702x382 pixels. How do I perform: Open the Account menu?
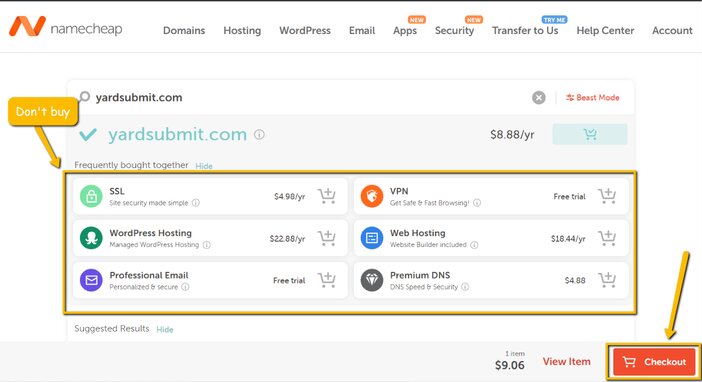(672, 30)
